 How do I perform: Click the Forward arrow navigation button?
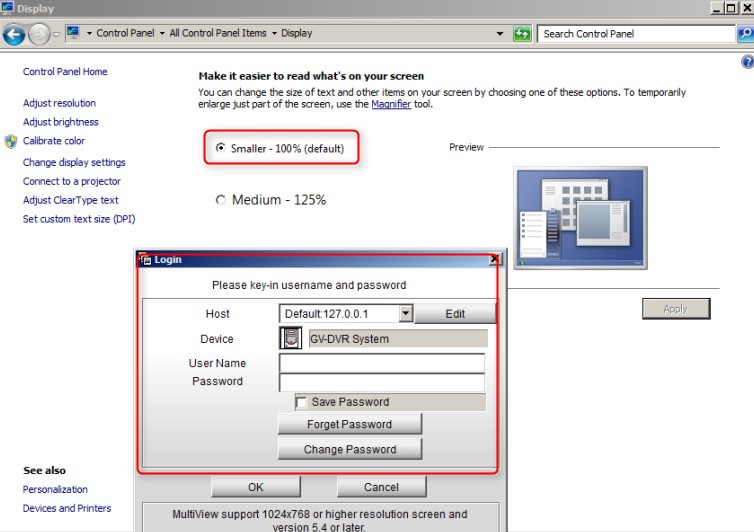pyautogui.click(x=39, y=34)
